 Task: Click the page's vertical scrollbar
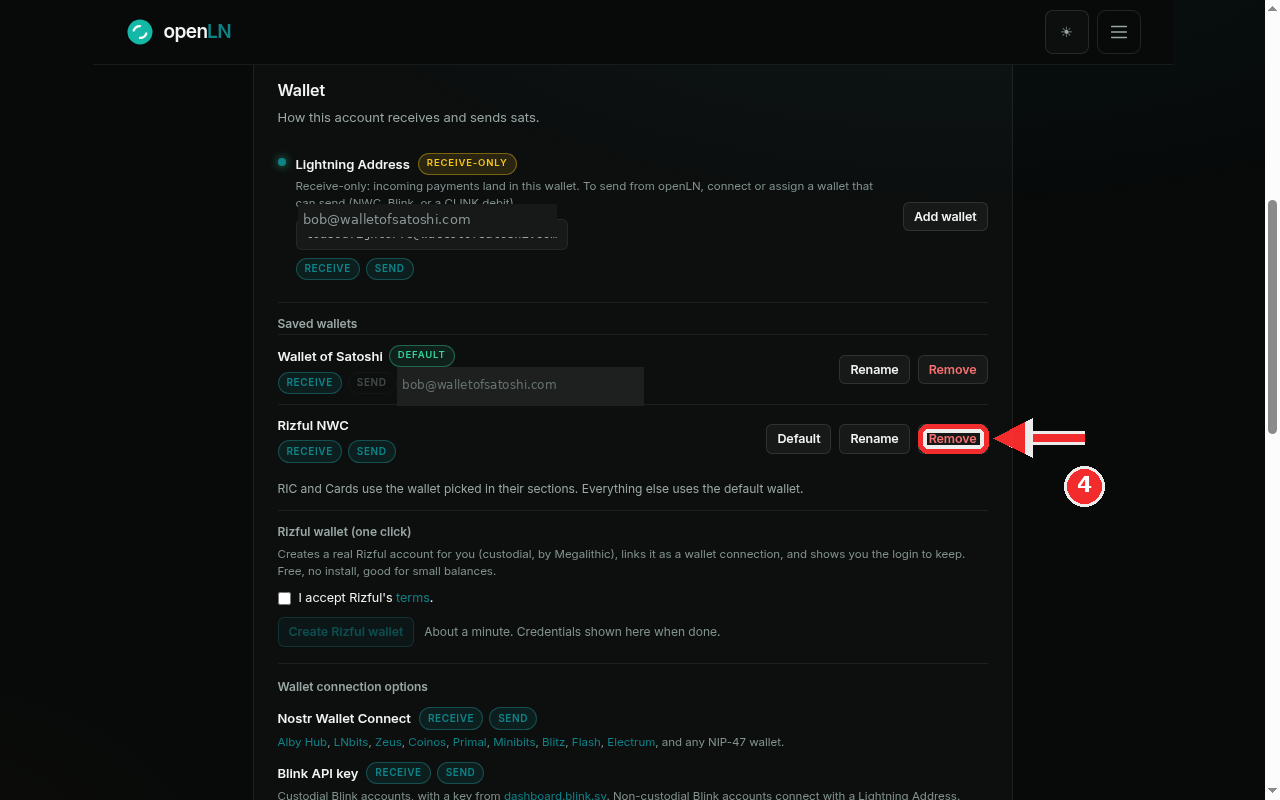click(1272, 317)
